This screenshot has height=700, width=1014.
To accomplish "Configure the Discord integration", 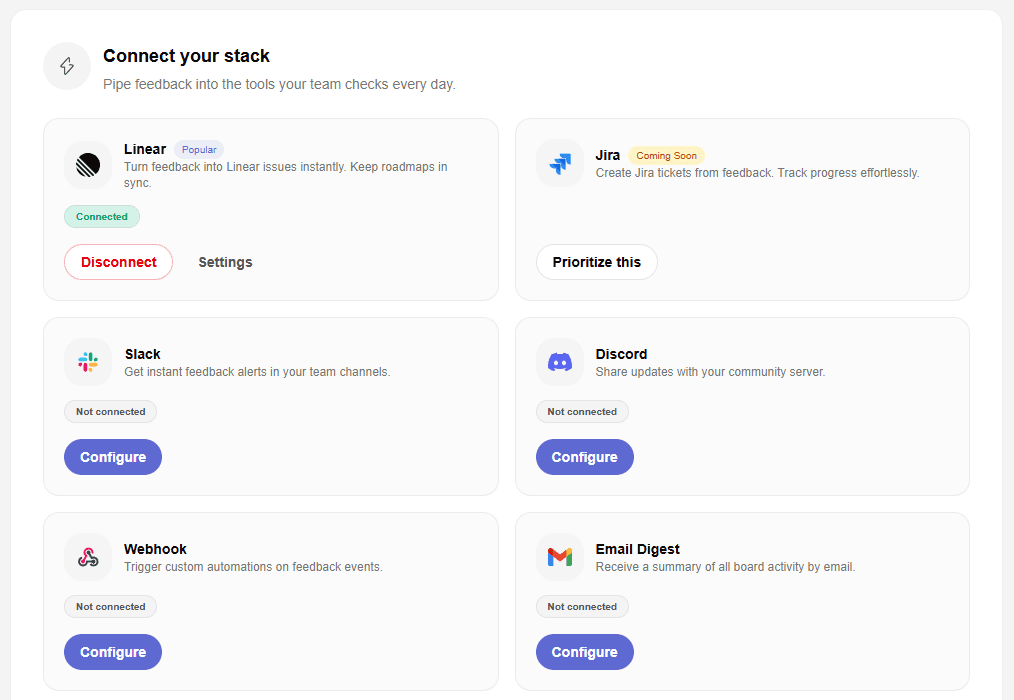I will pos(584,456).
